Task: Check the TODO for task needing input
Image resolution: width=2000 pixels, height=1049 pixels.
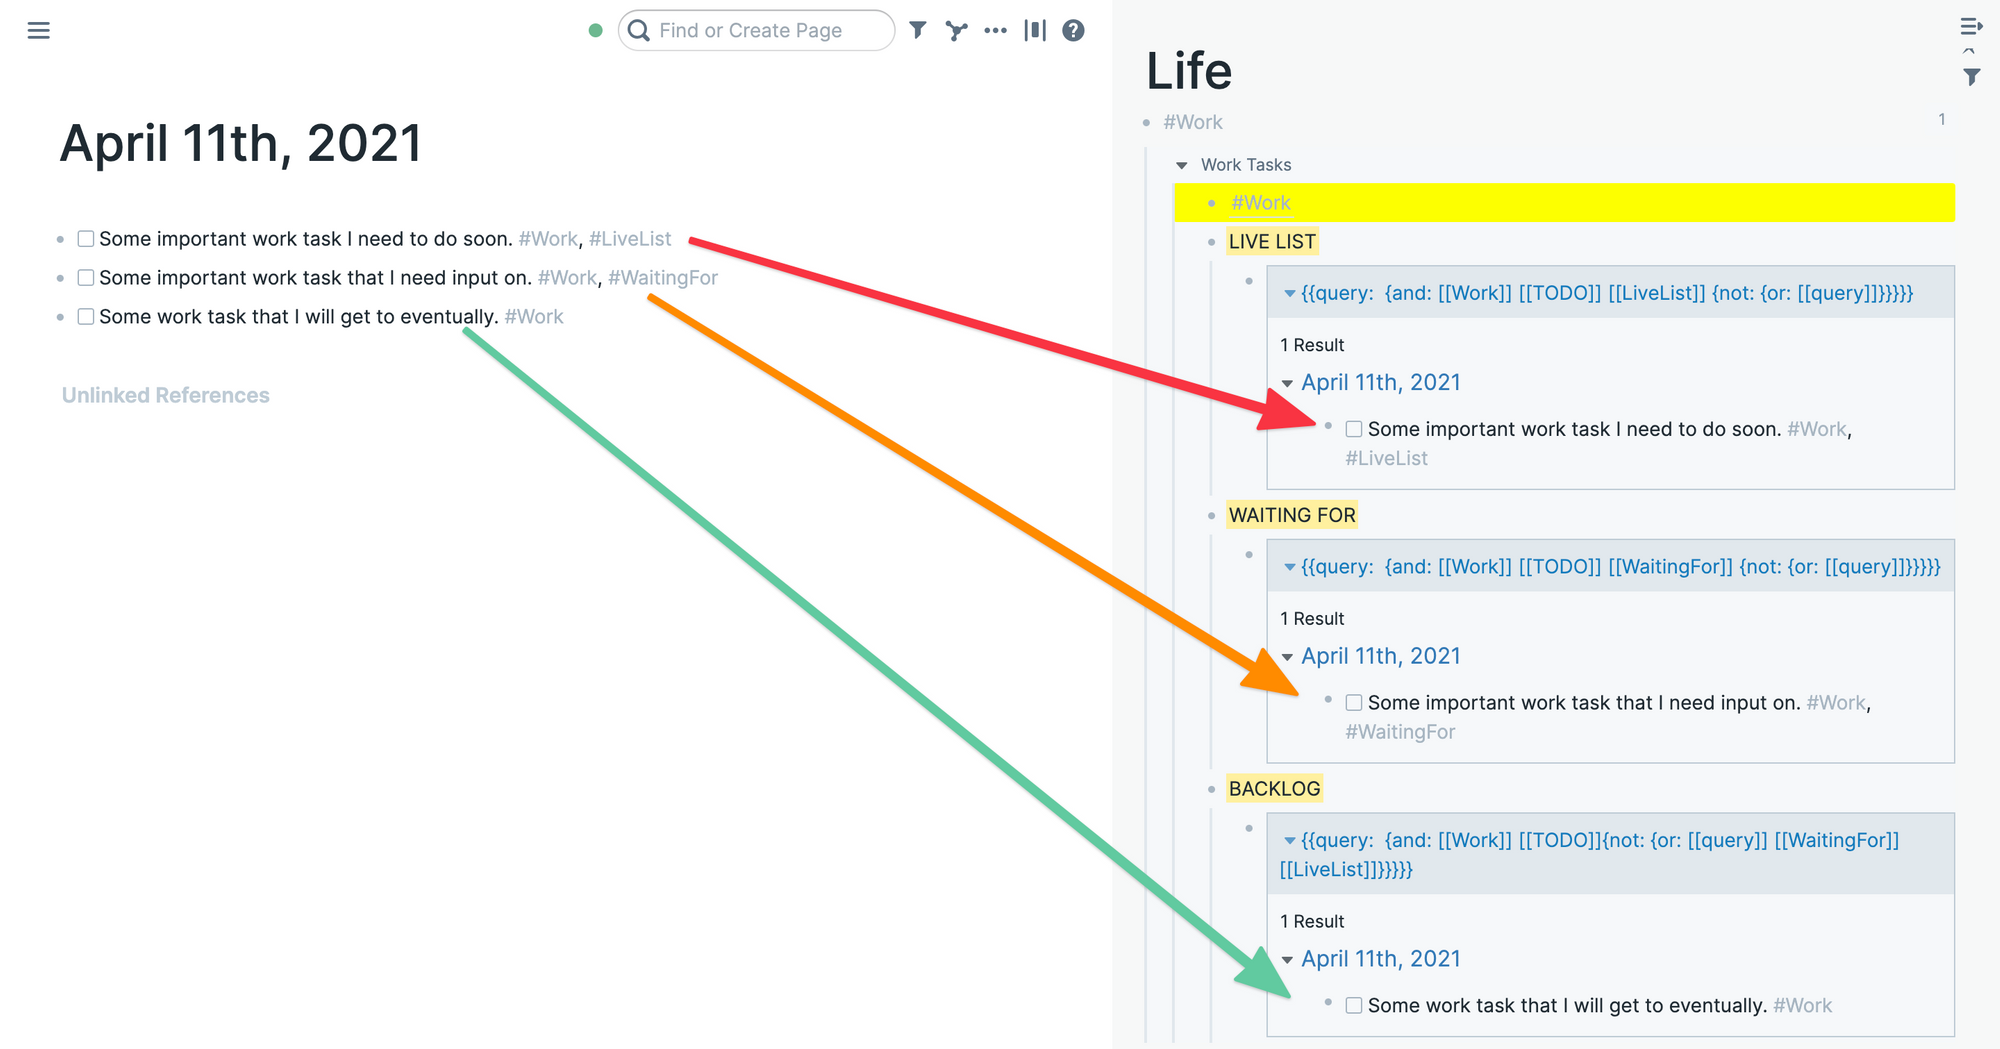Action: tap(1353, 702)
